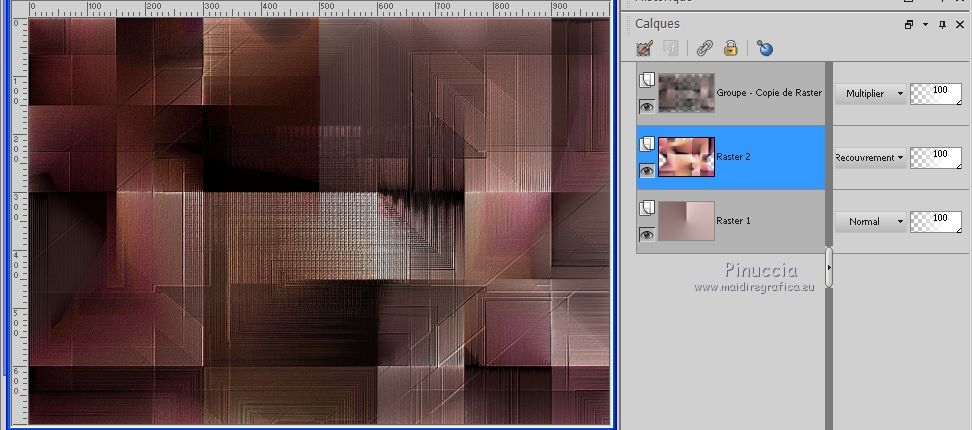This screenshot has width=972, height=430.
Task: Open the Recouvrement blend mode dropdown
Action: pyautogui.click(x=870, y=157)
